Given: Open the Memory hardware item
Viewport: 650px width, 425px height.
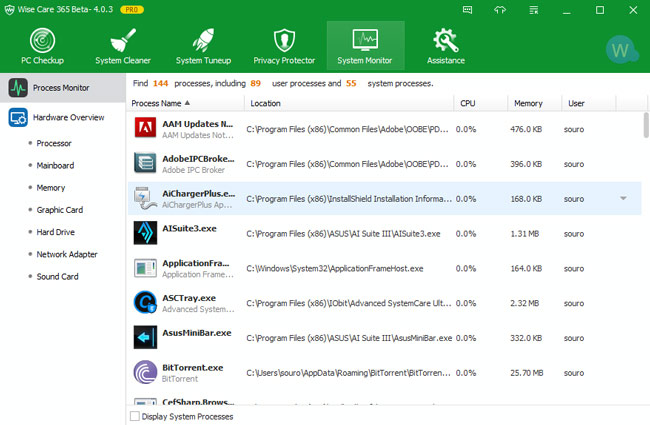Looking at the screenshot, I should coord(51,188).
